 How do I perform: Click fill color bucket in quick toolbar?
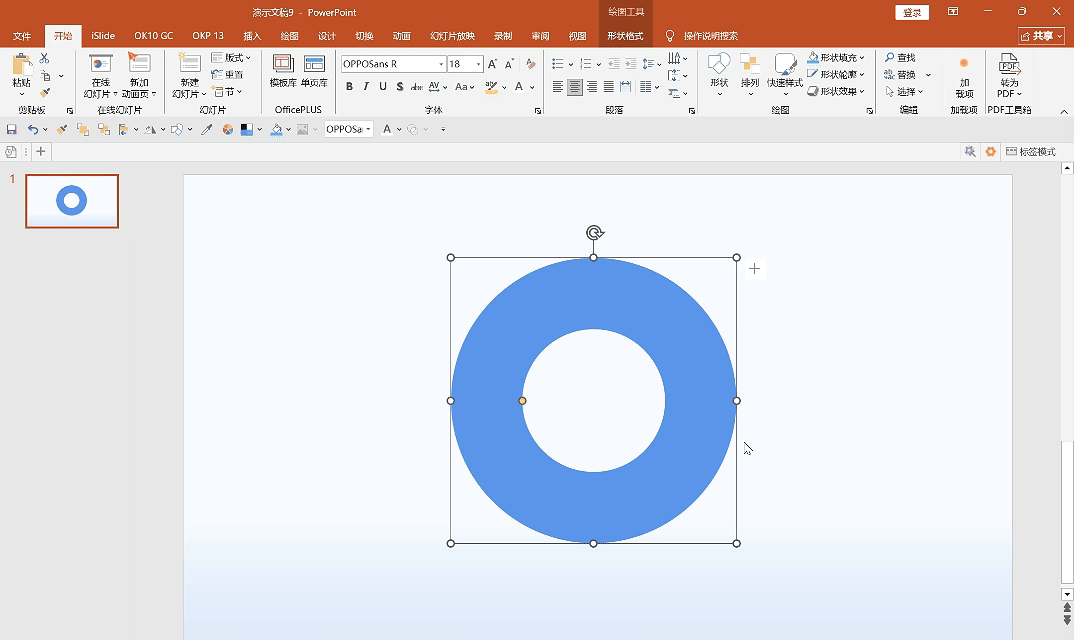(277, 129)
